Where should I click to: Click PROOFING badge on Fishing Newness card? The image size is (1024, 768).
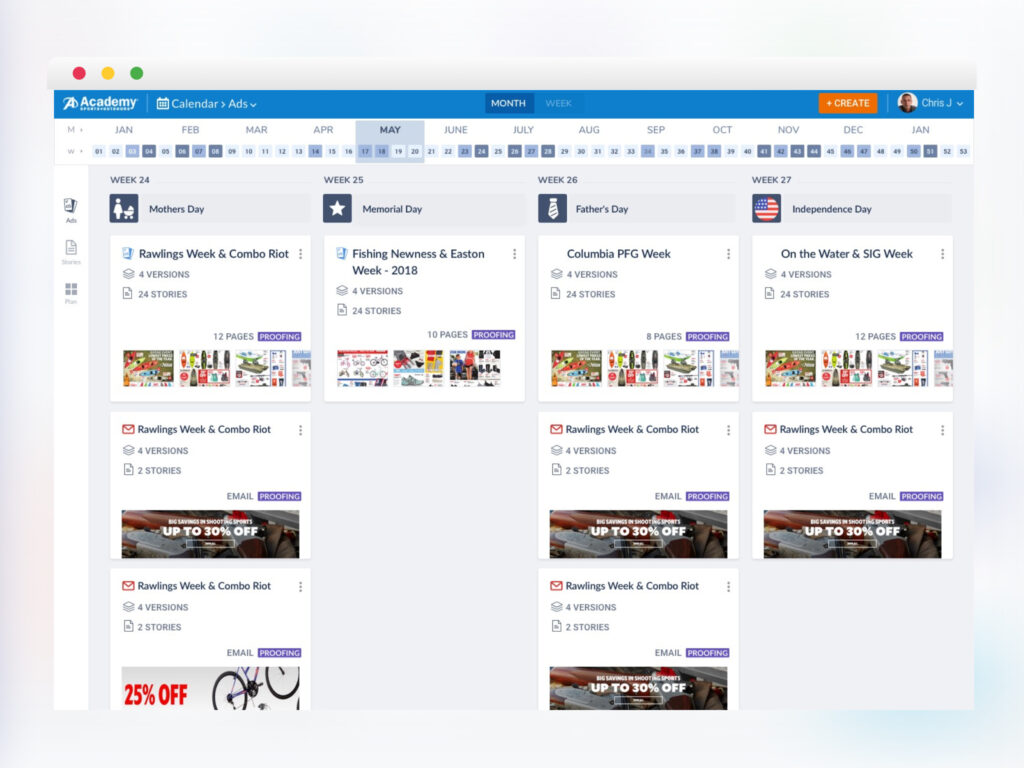pos(494,334)
